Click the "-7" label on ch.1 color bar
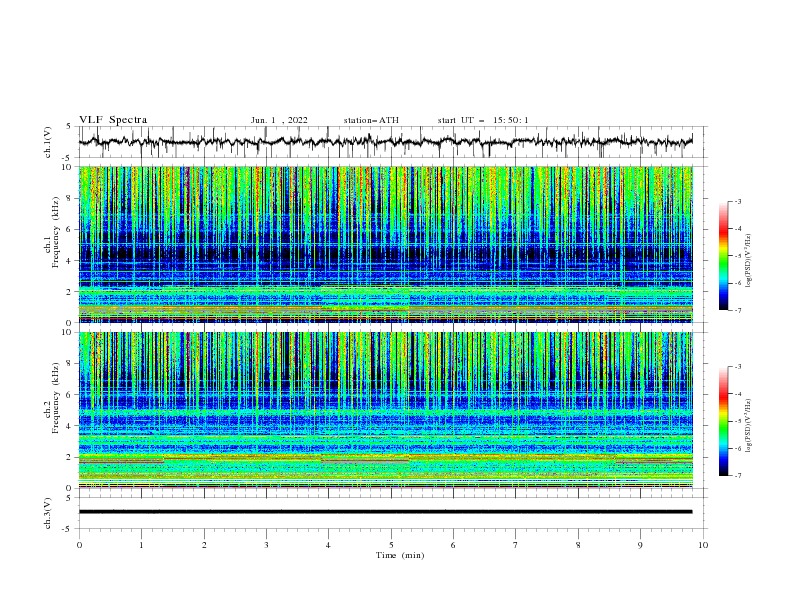792x612 pixels. pyautogui.click(x=737, y=310)
